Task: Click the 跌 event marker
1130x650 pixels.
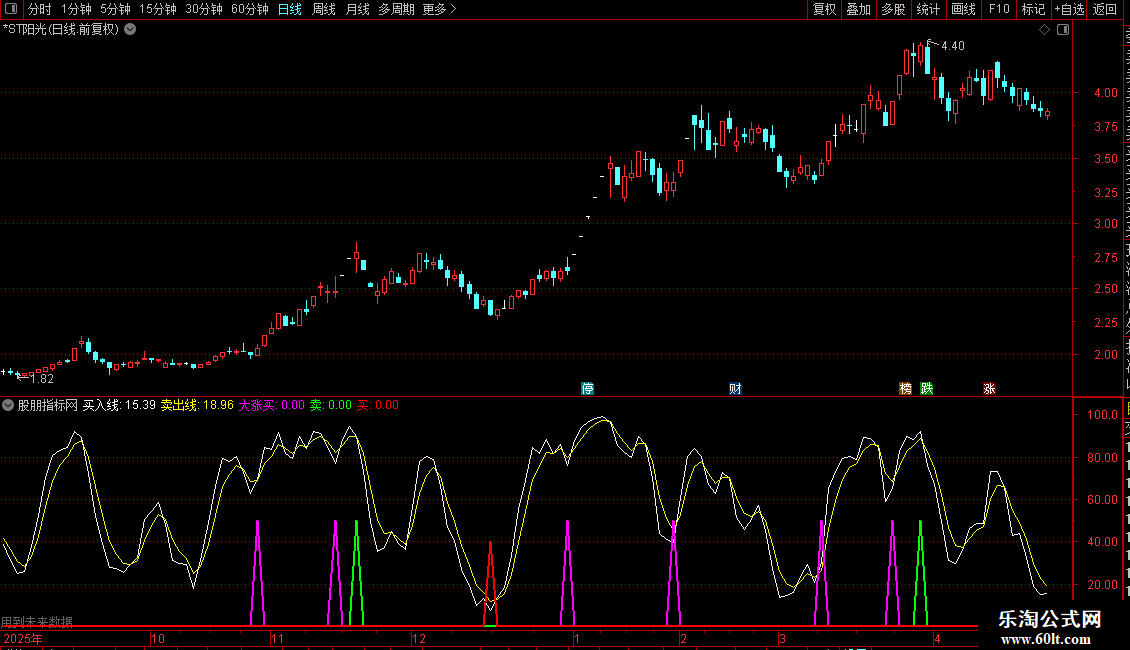Action: 927,388
